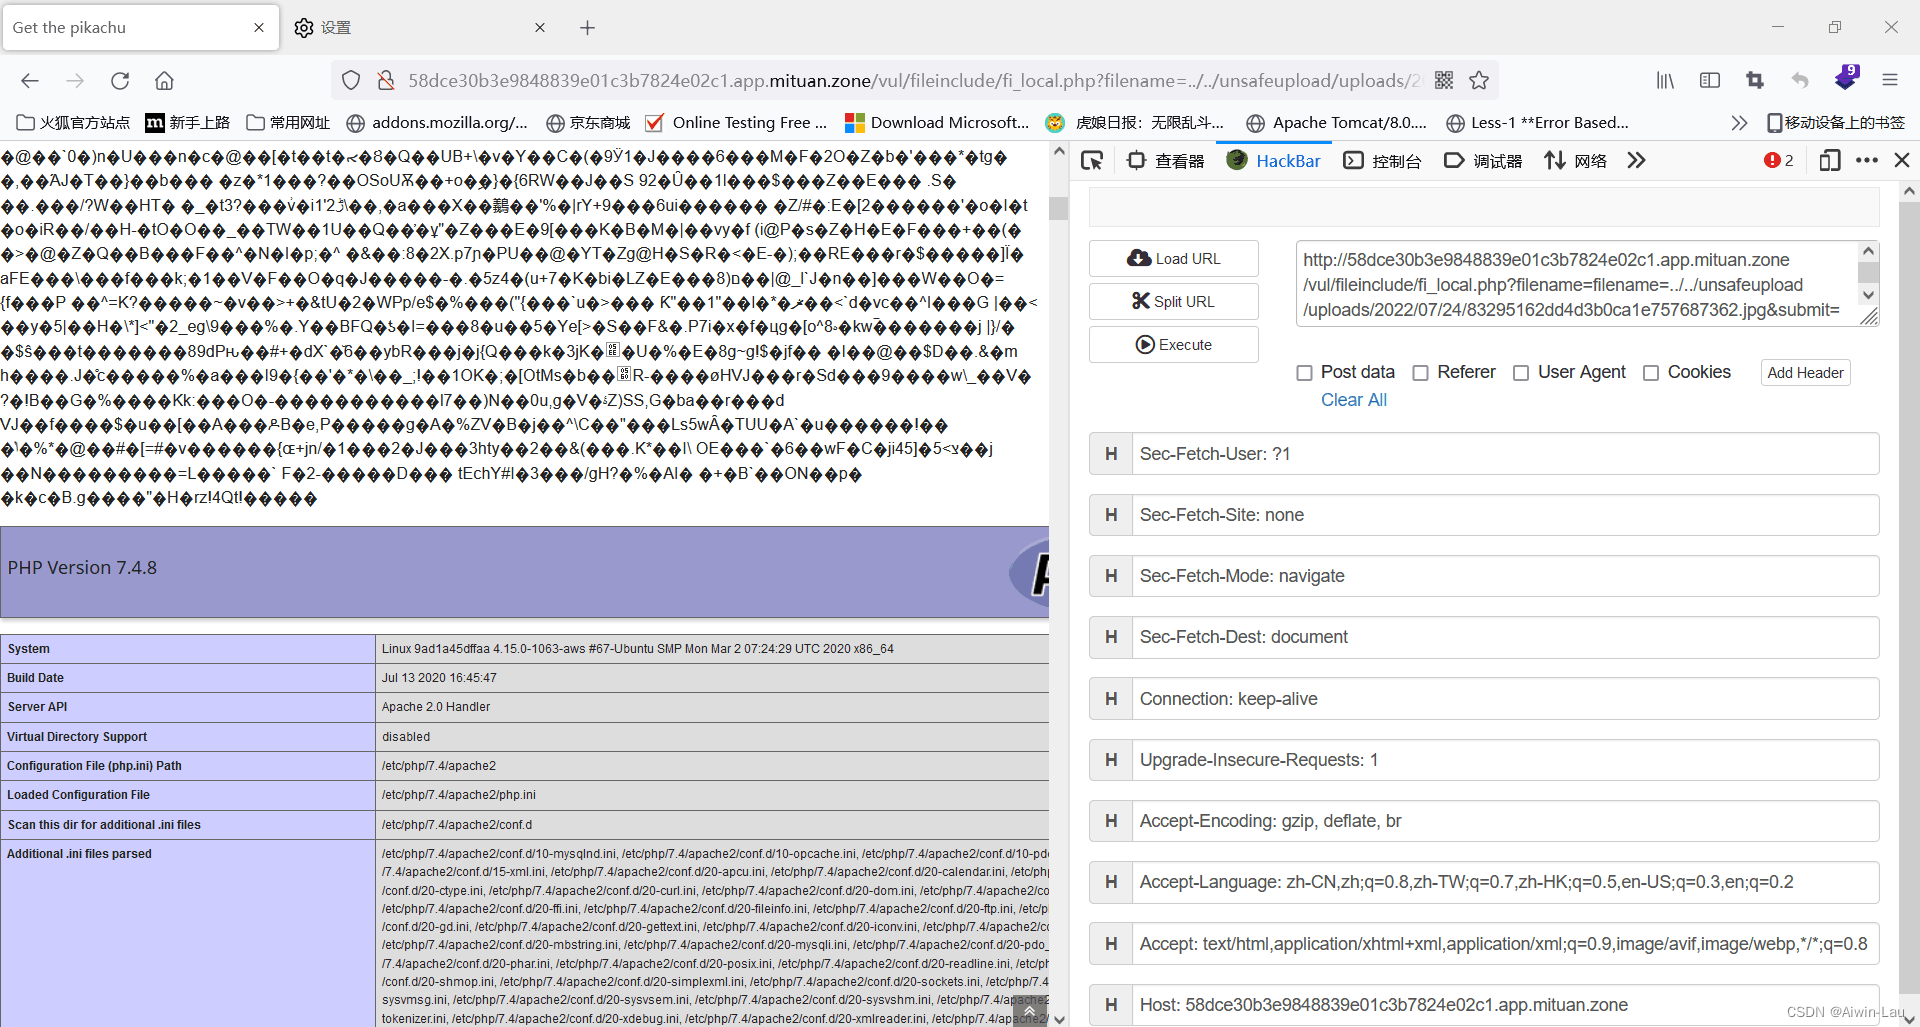Open the 常用网址 bookmark folder

(x=289, y=123)
